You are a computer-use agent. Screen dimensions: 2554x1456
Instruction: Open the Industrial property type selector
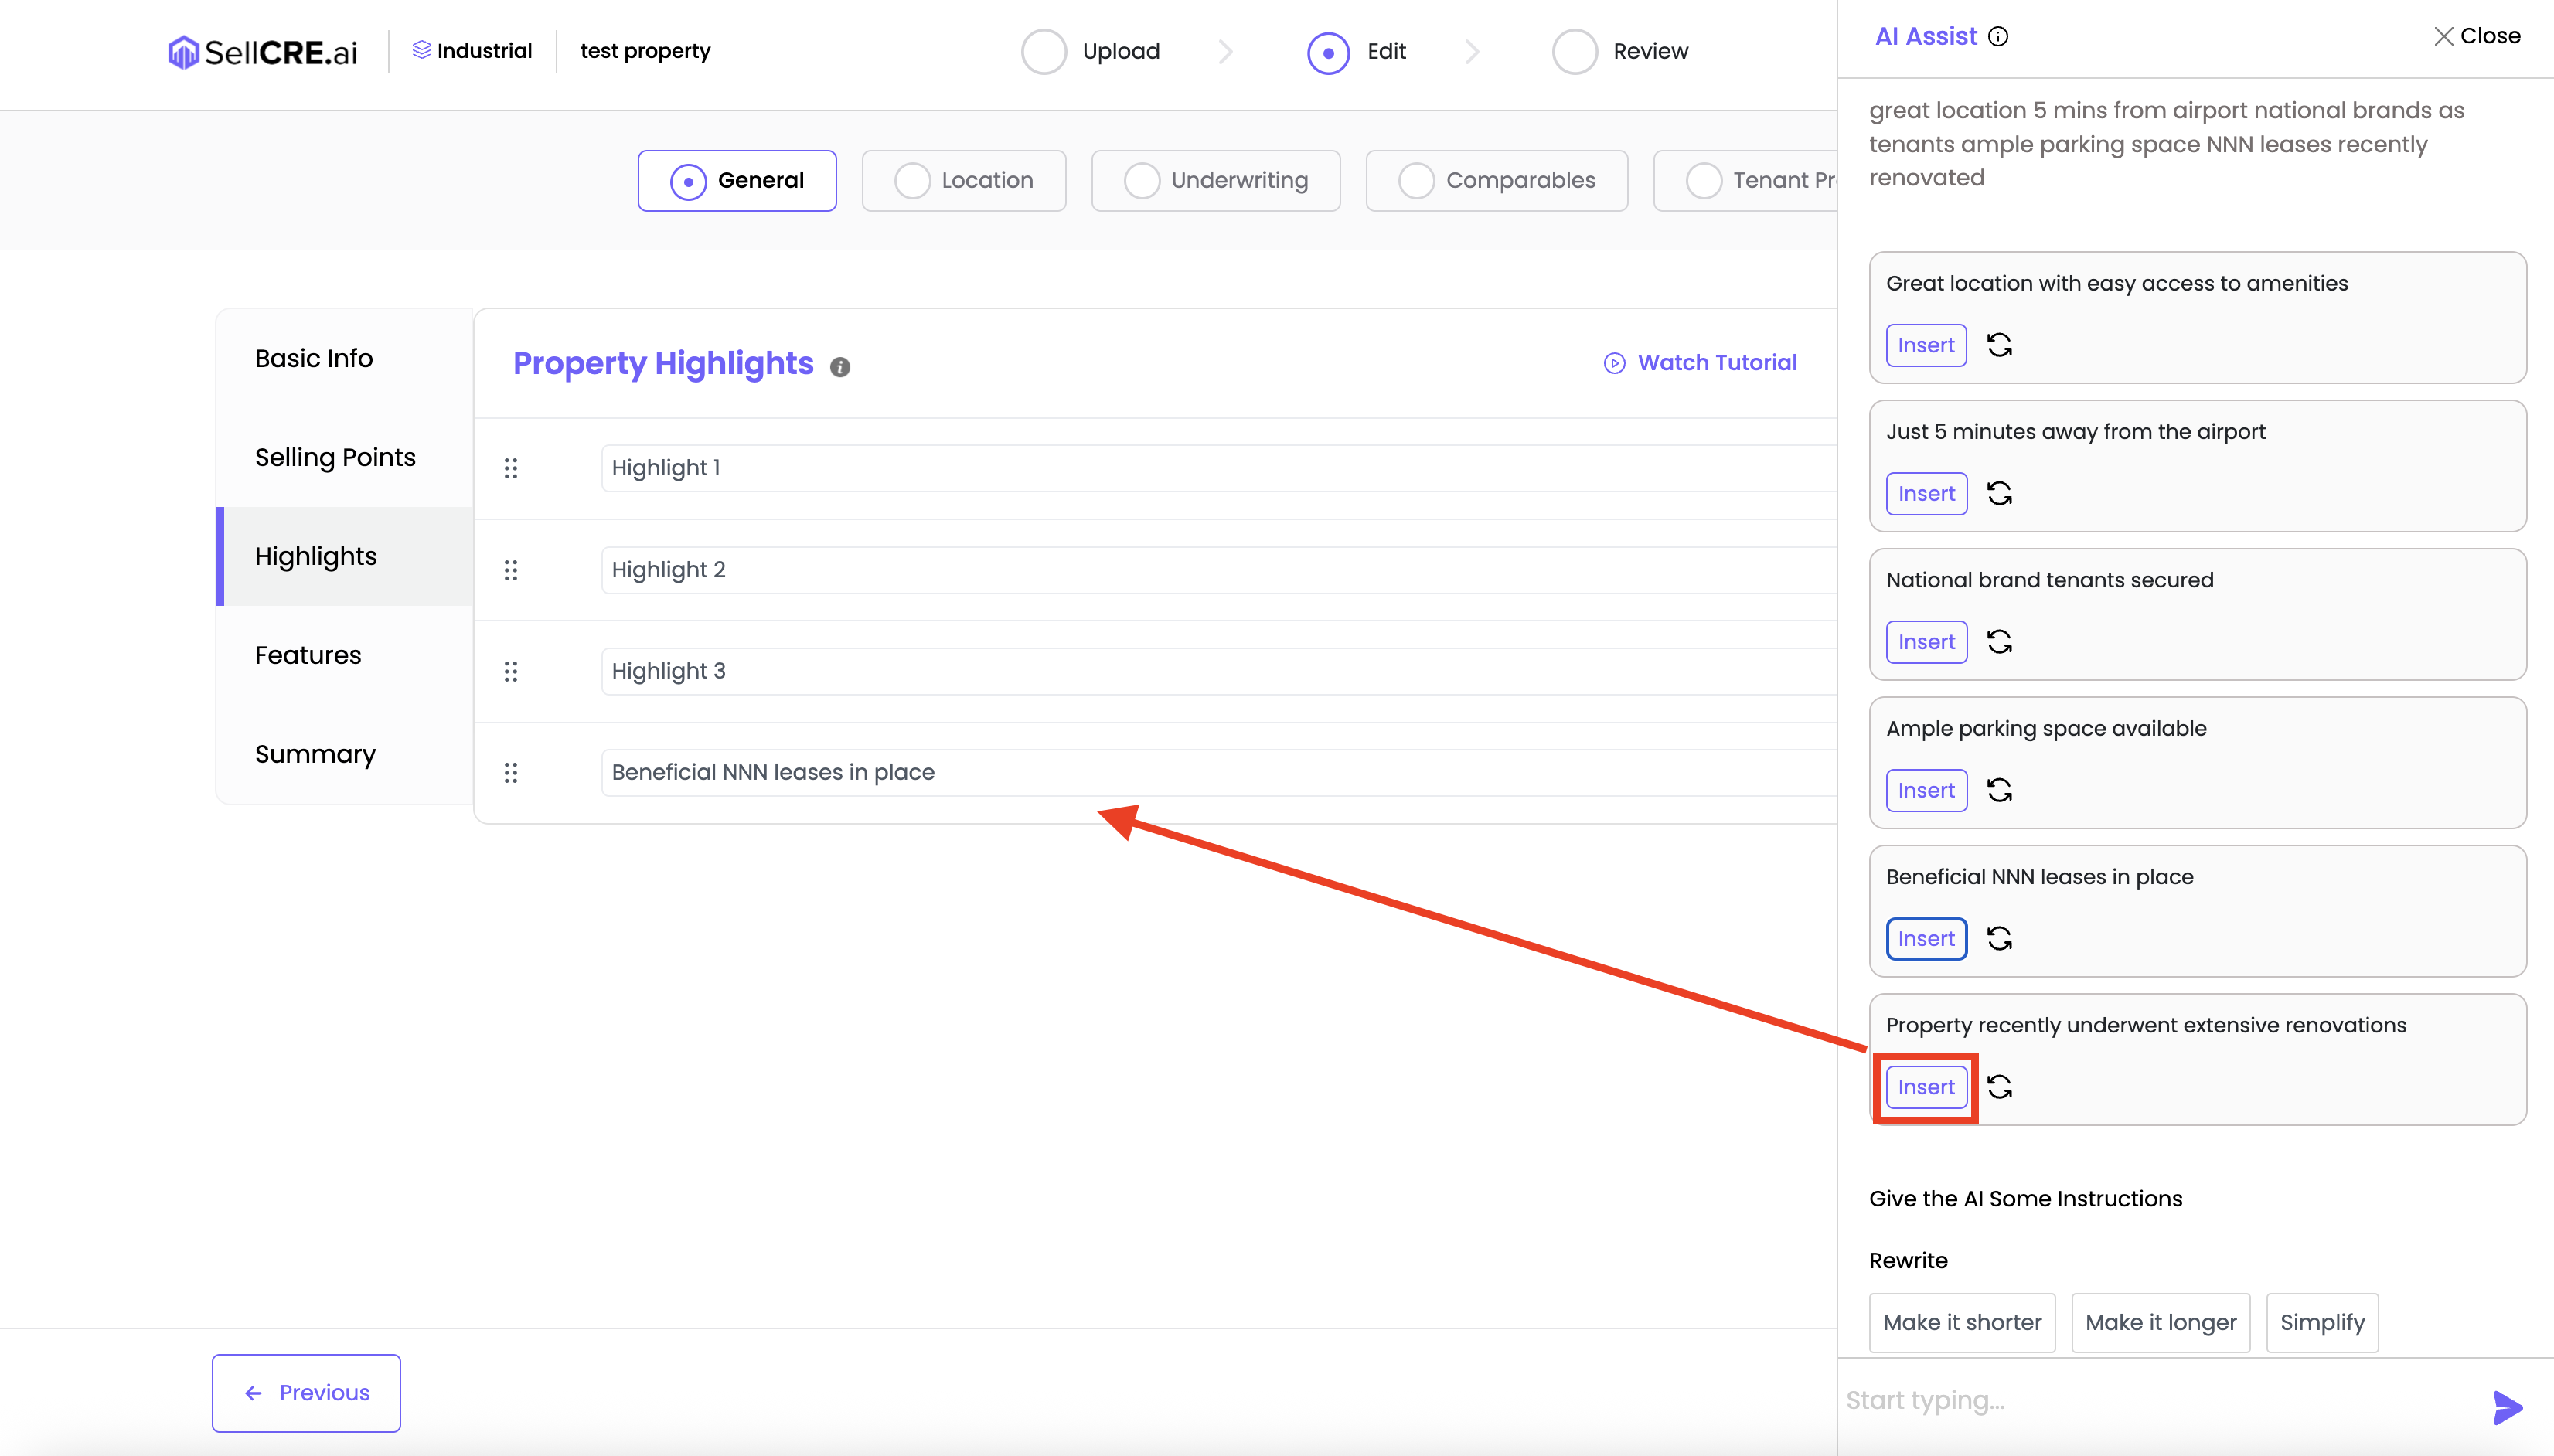click(472, 51)
